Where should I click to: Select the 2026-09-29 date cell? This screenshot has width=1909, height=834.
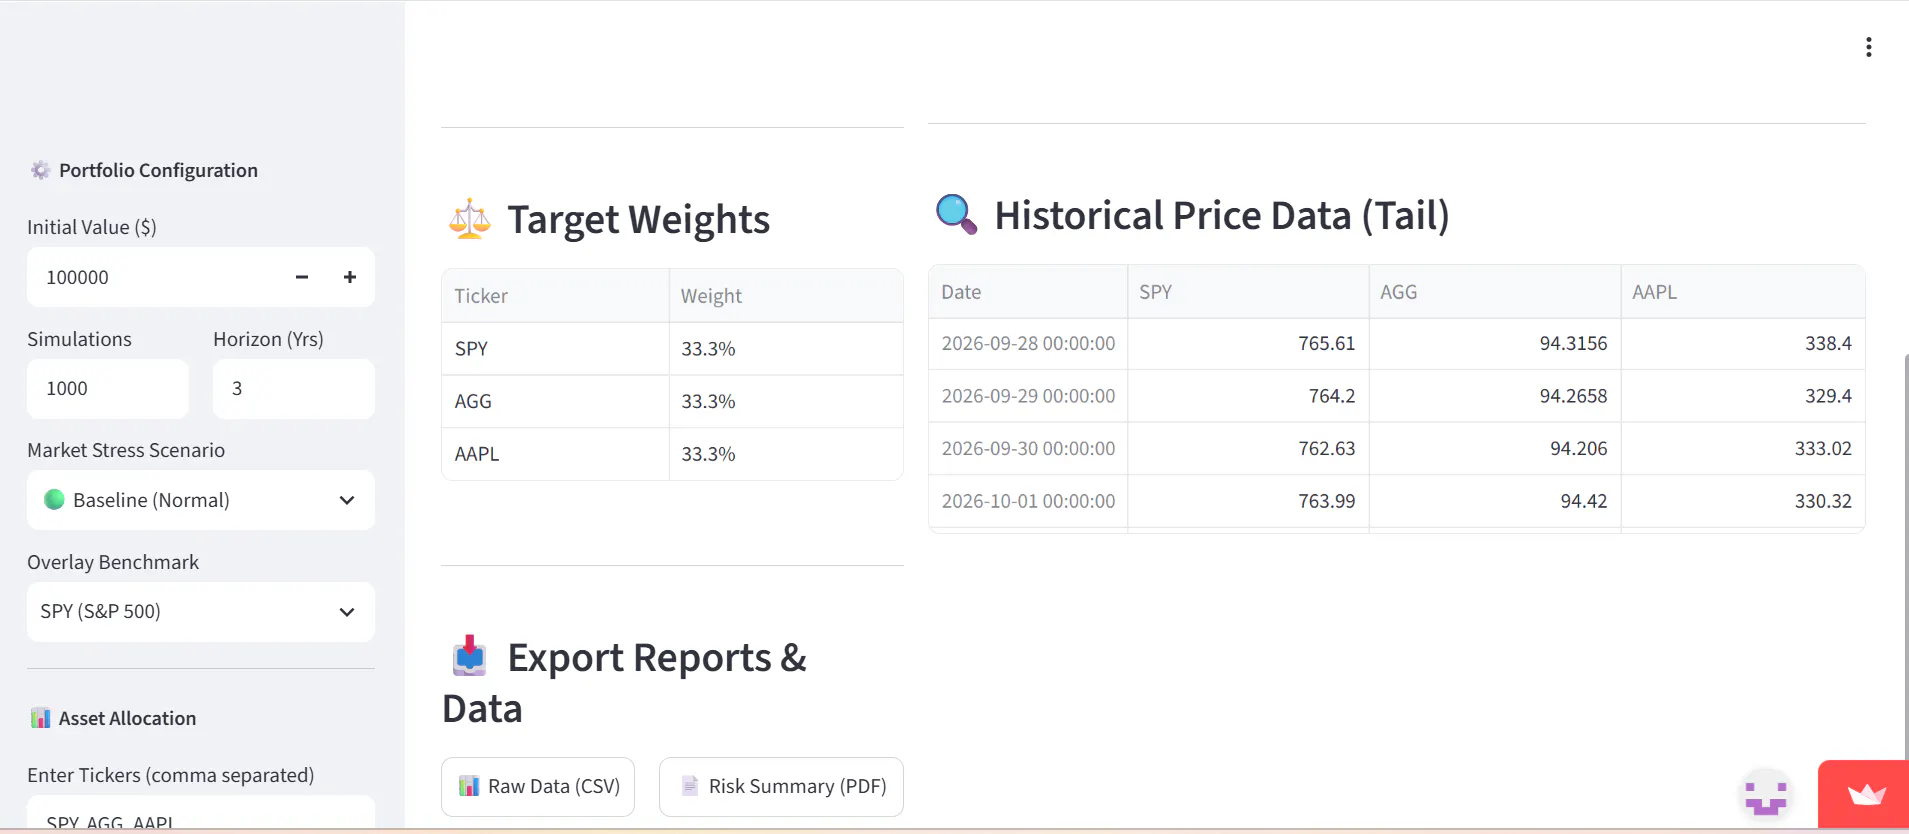pyautogui.click(x=1028, y=396)
